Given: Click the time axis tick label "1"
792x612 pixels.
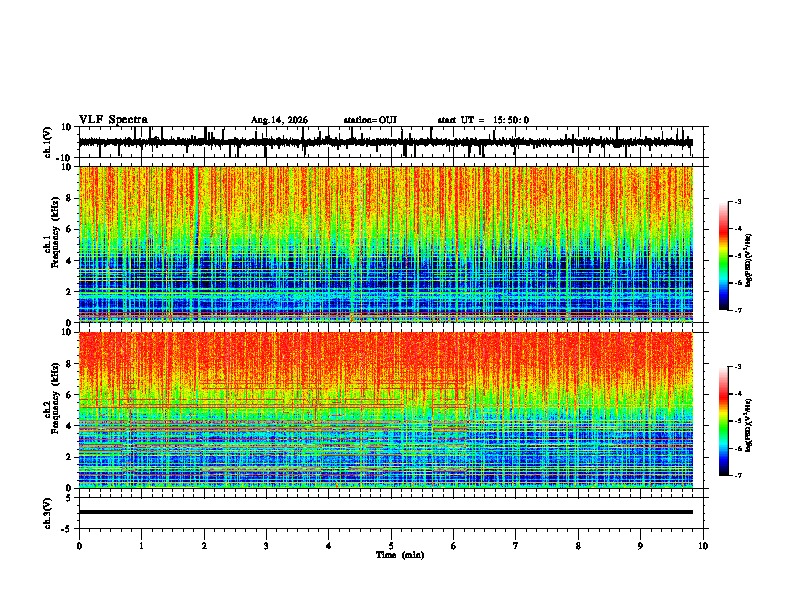Looking at the screenshot, I should click(x=141, y=546).
